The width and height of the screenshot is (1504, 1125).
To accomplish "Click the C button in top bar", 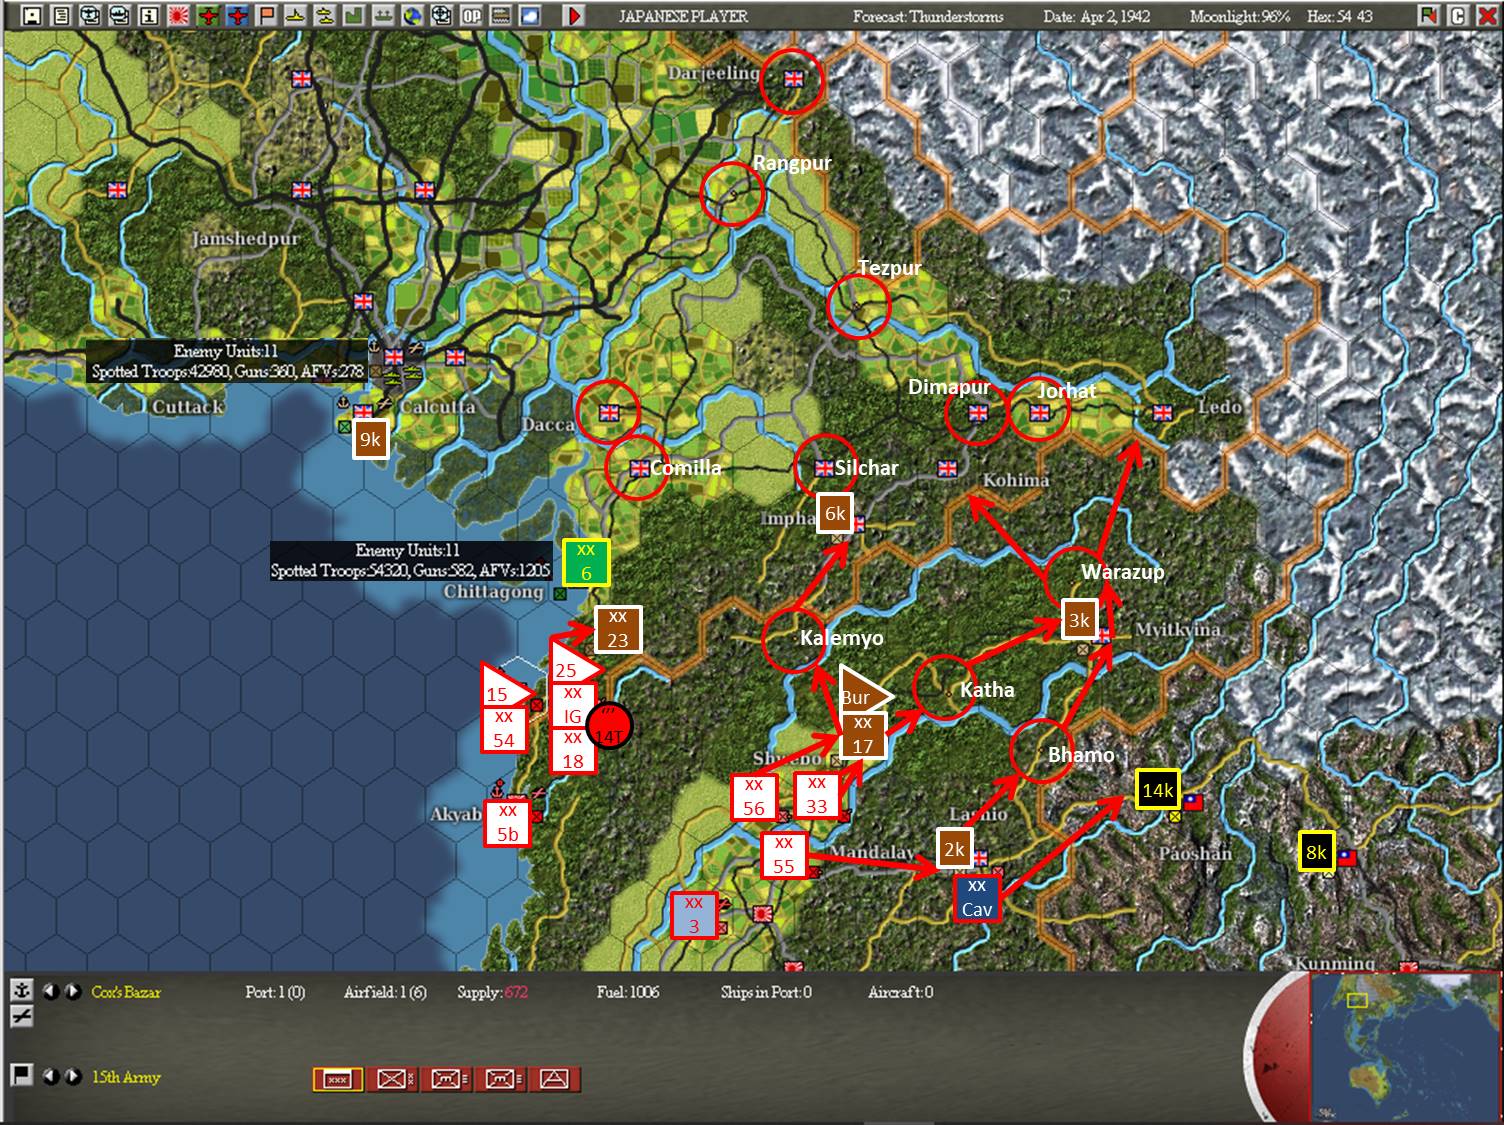I will 1457,16.
